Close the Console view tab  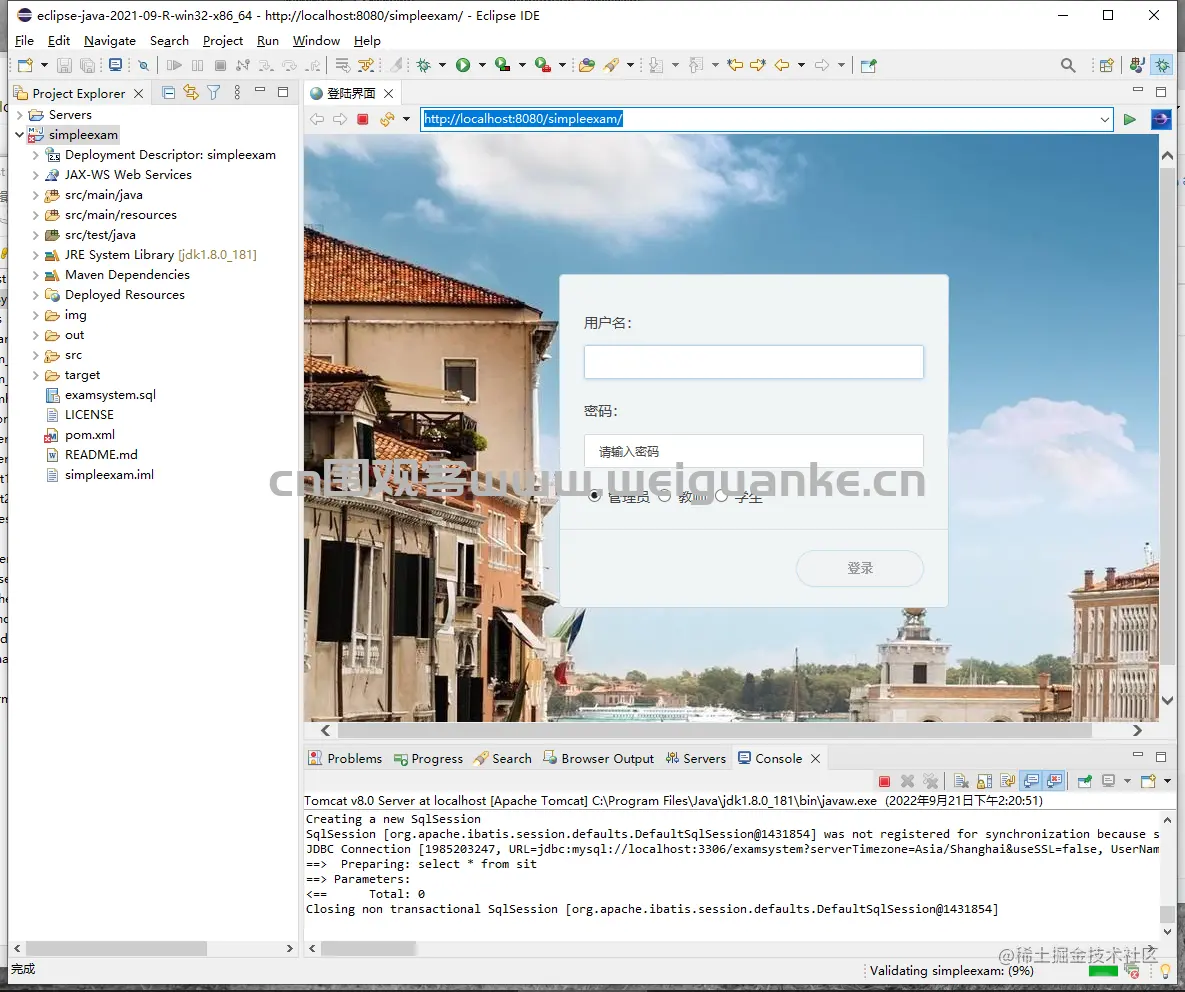[x=815, y=759]
